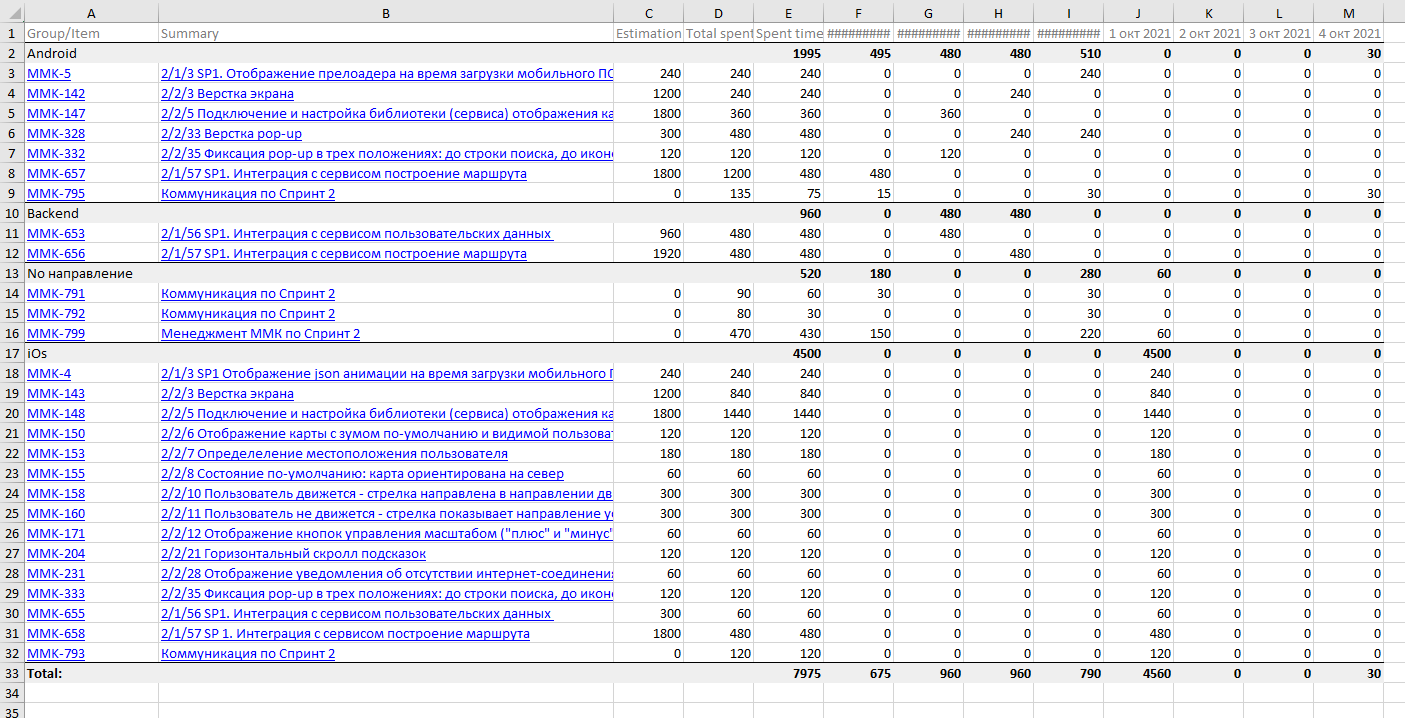Viewport: 1405px width, 718px height.
Task: Select row 17 by its row number
Action: pyautogui.click(x=11, y=353)
